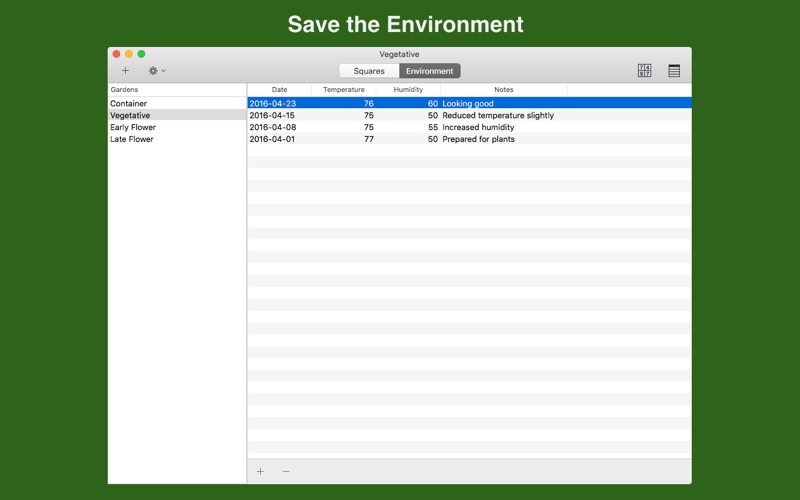This screenshot has width=800, height=500.
Task: Select the 2016-04-01 date cell
Action: click(272, 139)
